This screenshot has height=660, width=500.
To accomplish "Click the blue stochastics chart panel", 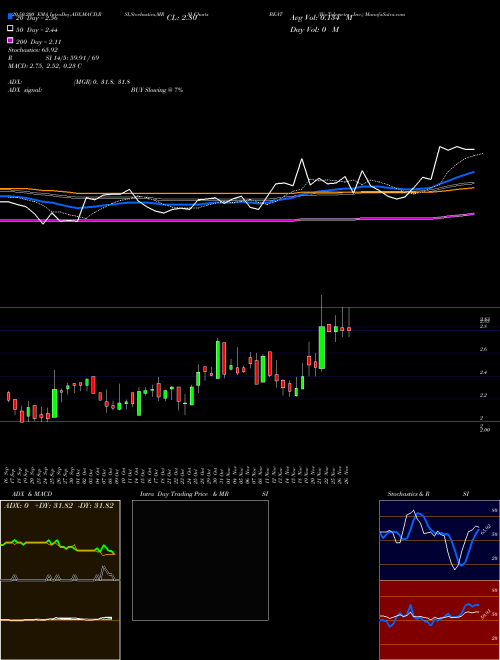I will click(439, 540).
